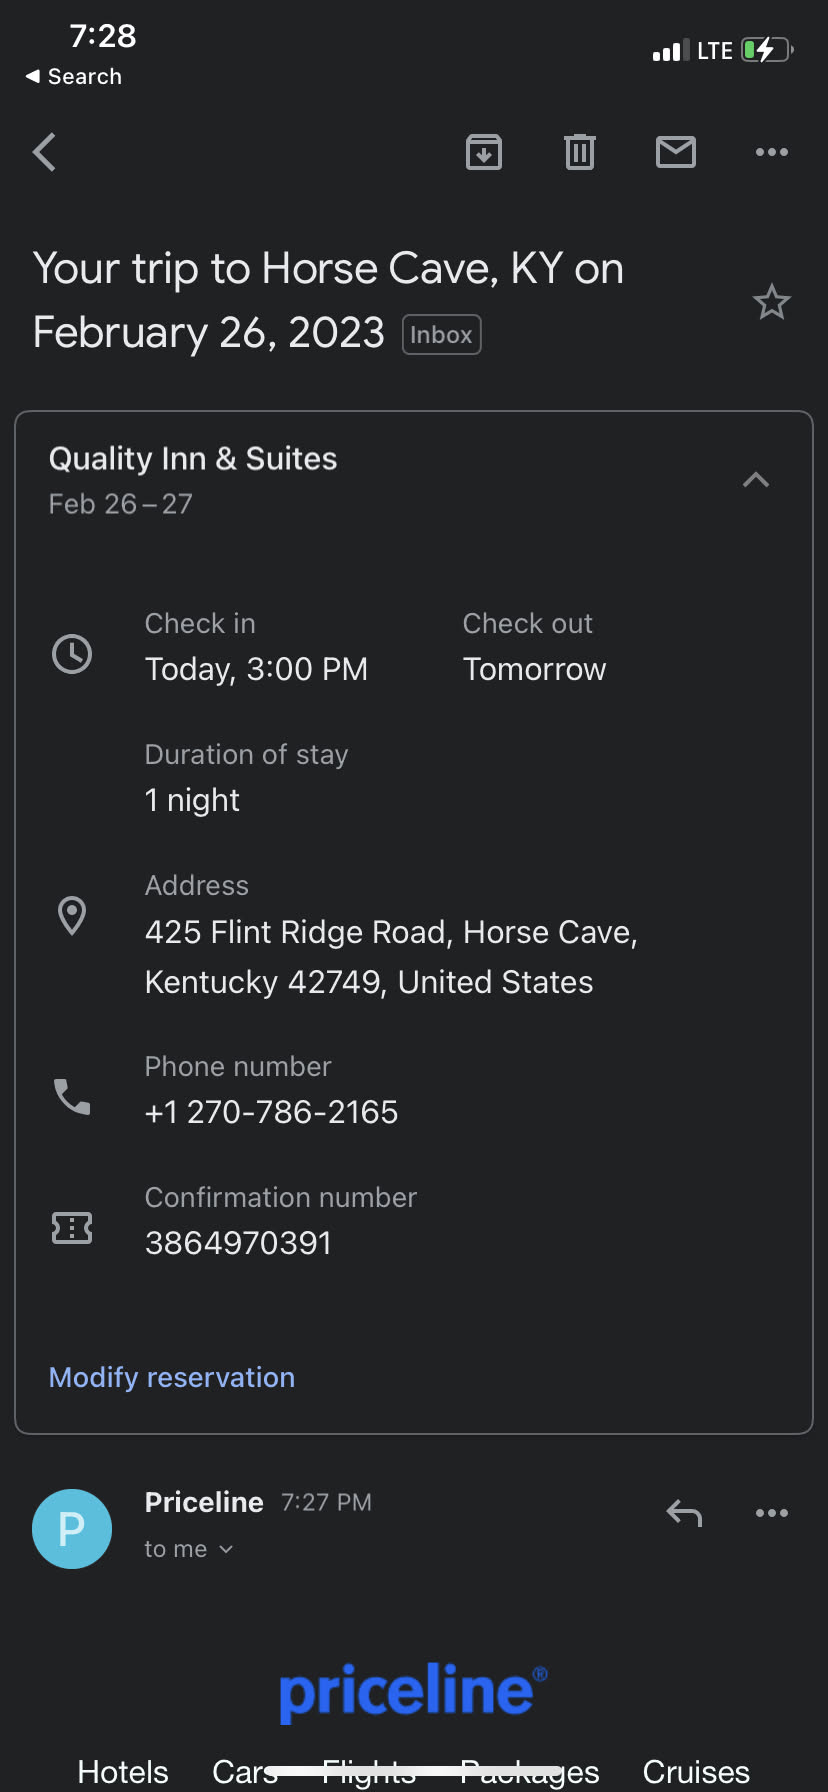Open the Hotels tab in email
Viewport: 828px width, 1792px height.
pos(123,1772)
